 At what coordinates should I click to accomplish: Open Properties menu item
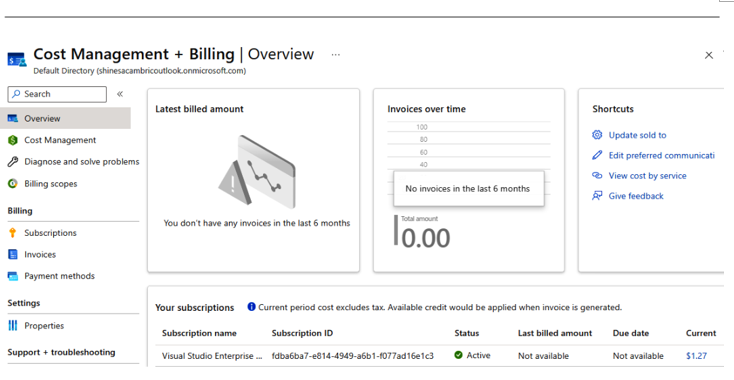pos(44,325)
